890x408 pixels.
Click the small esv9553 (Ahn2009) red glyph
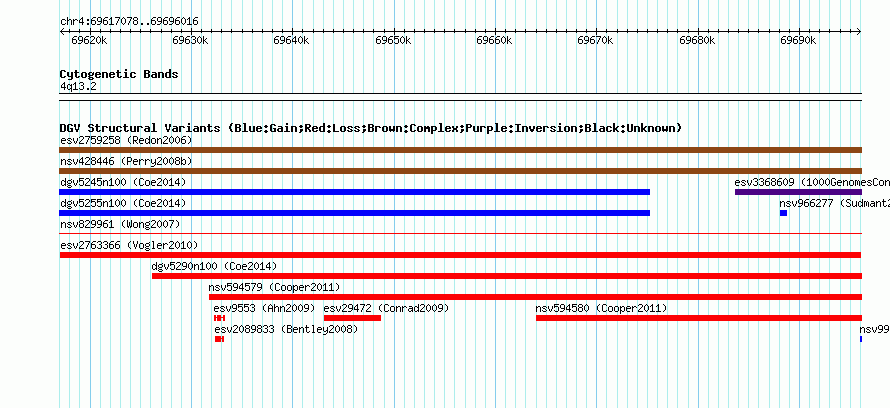(220, 318)
